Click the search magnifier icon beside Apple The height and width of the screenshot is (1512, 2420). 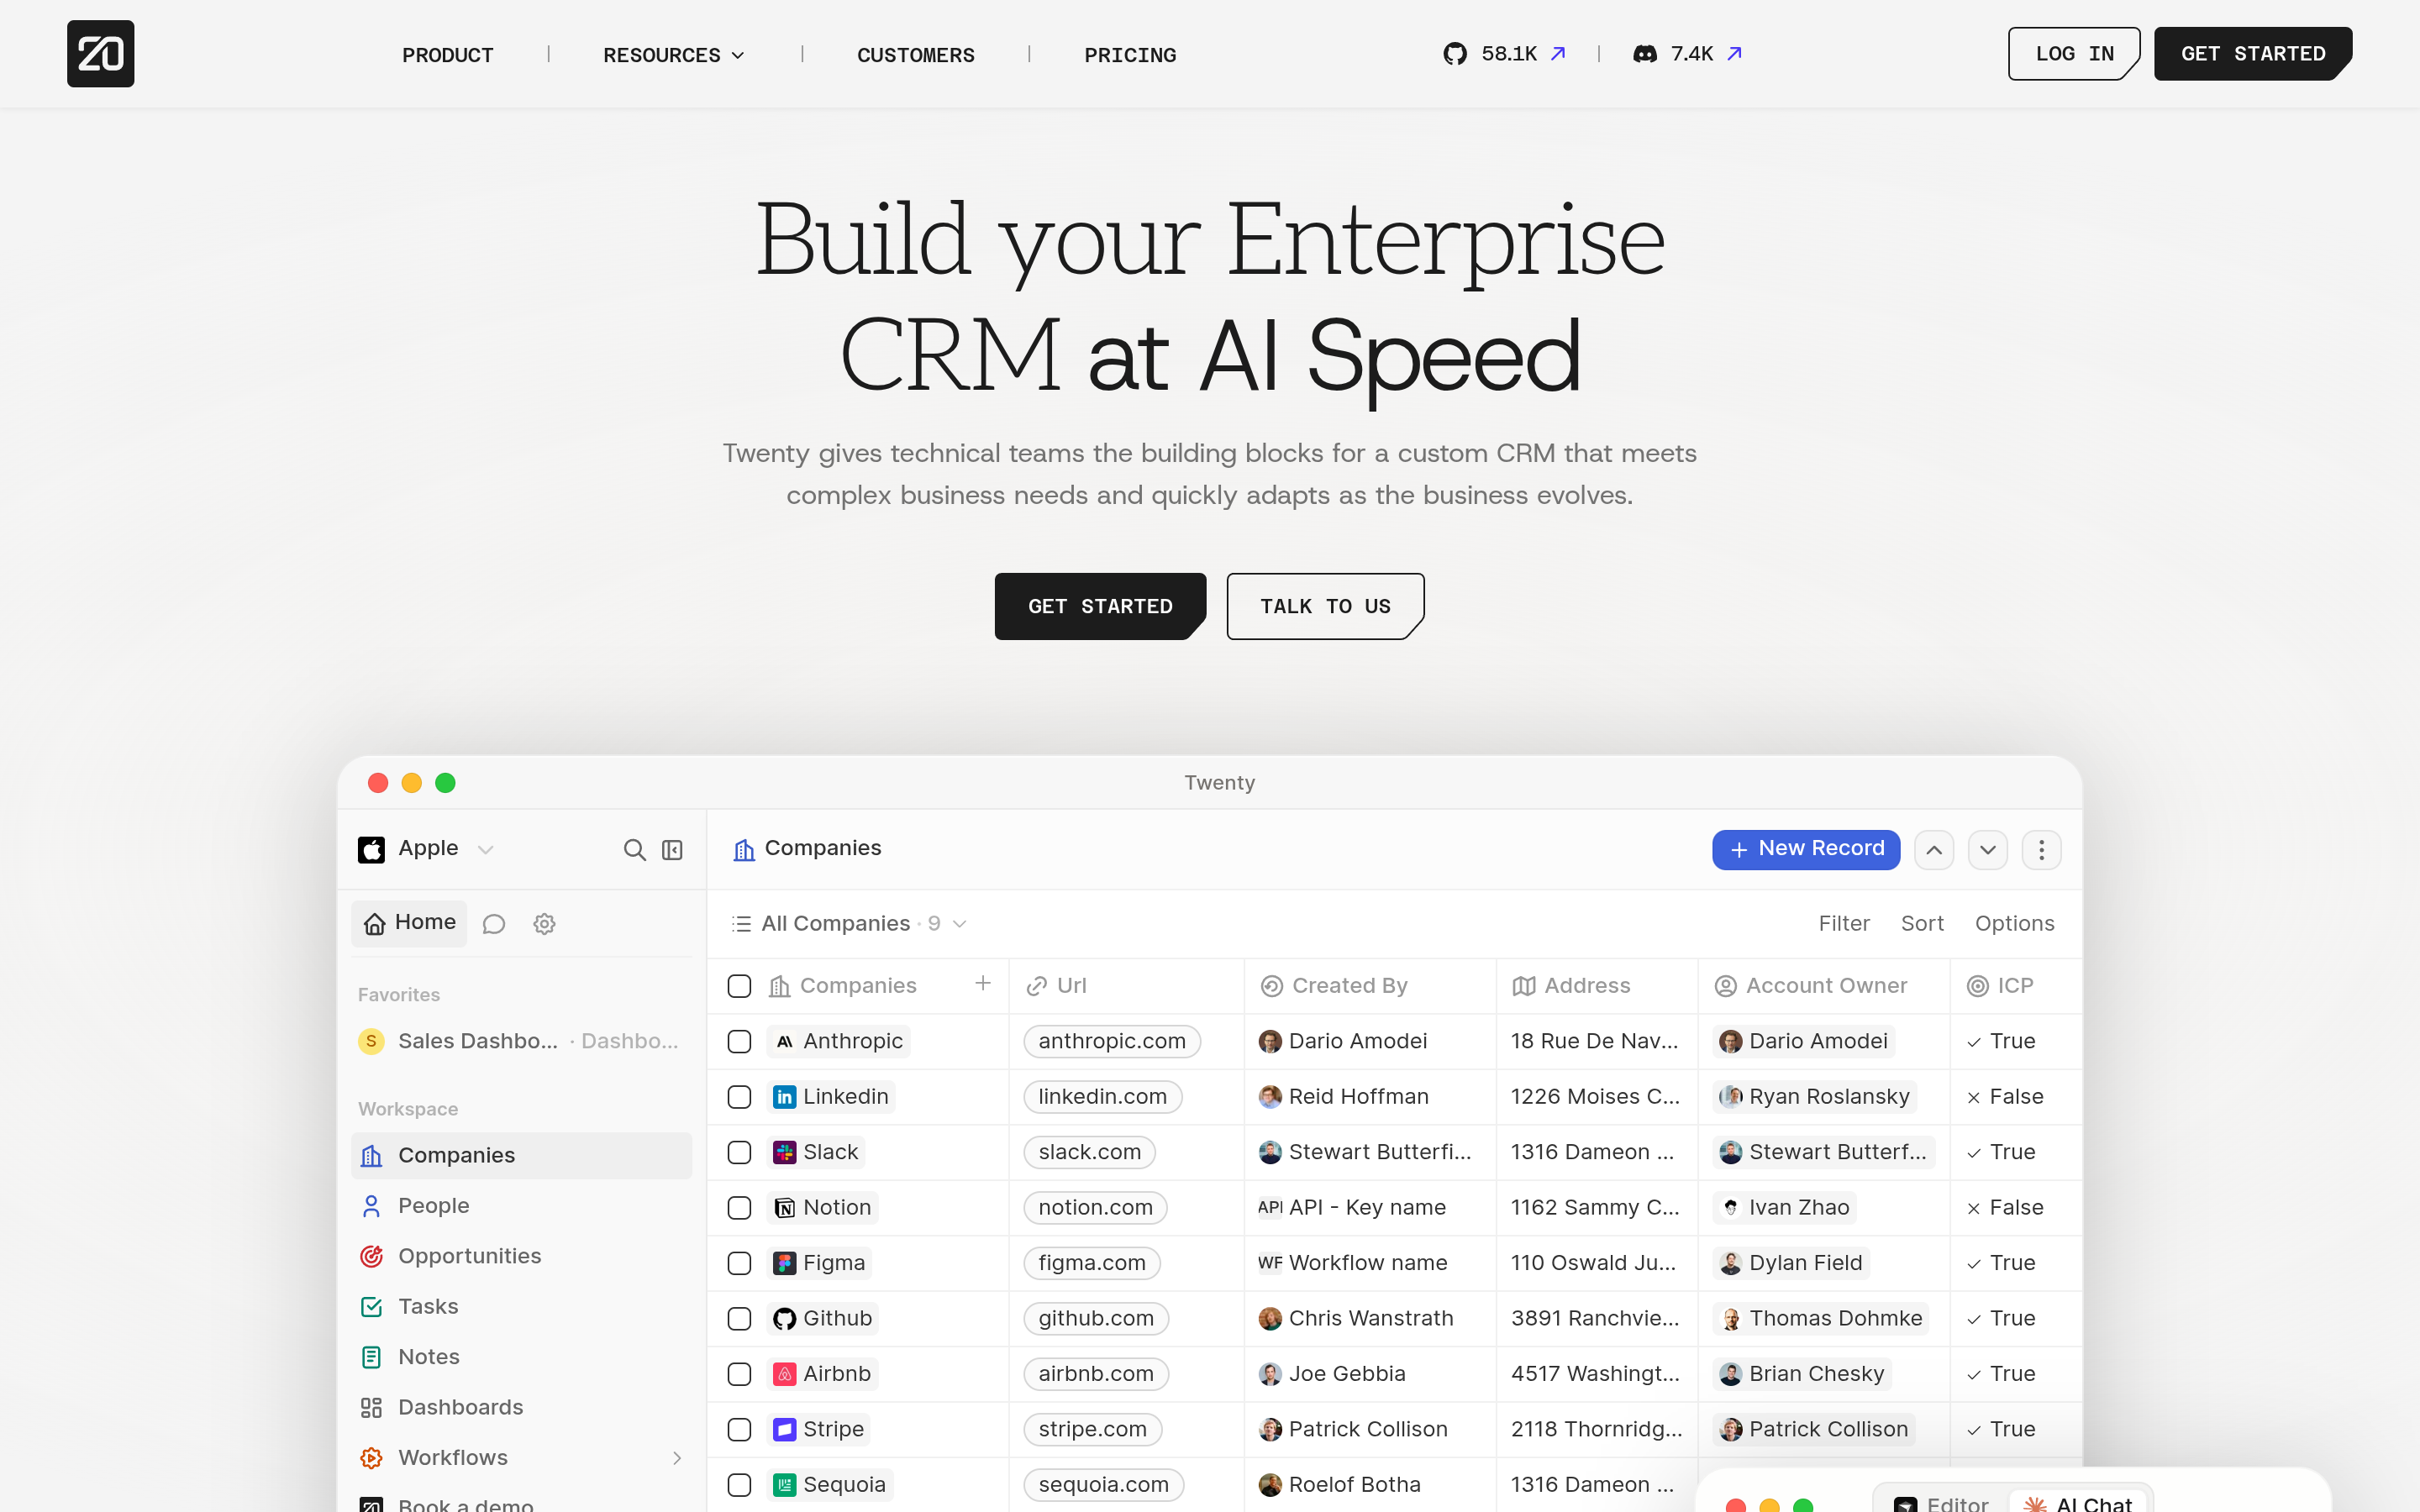point(634,850)
